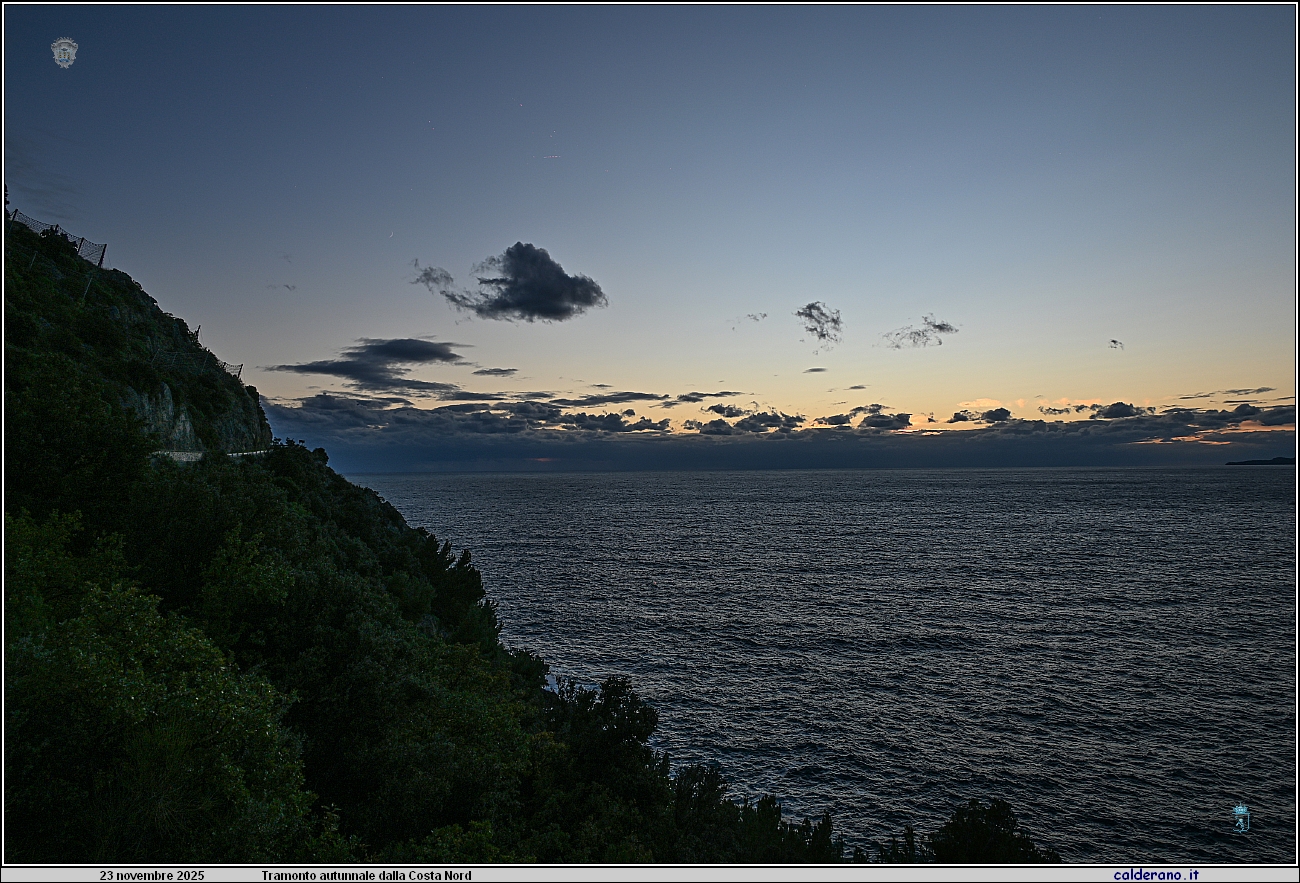Click the tiny isolated cloud at far right

tap(1115, 344)
